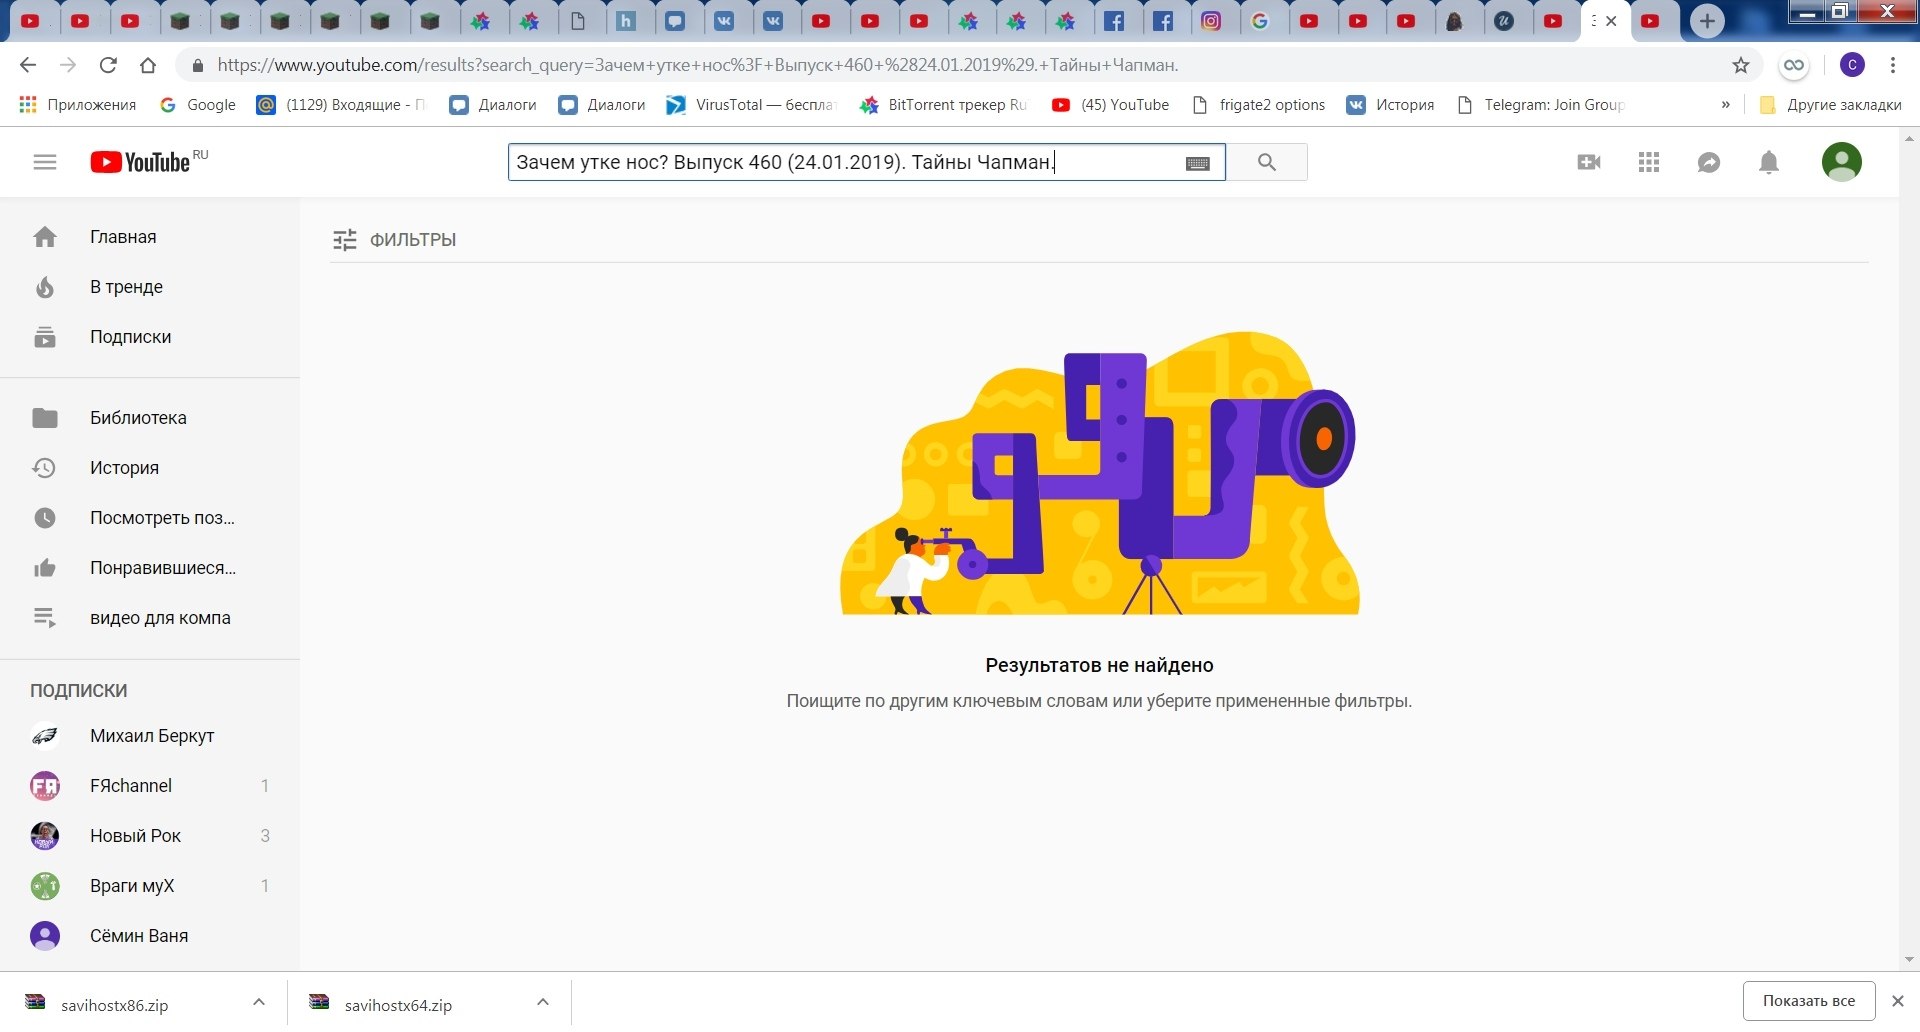
Task: Open Chrome's three-dot menu
Action: tap(1893, 65)
